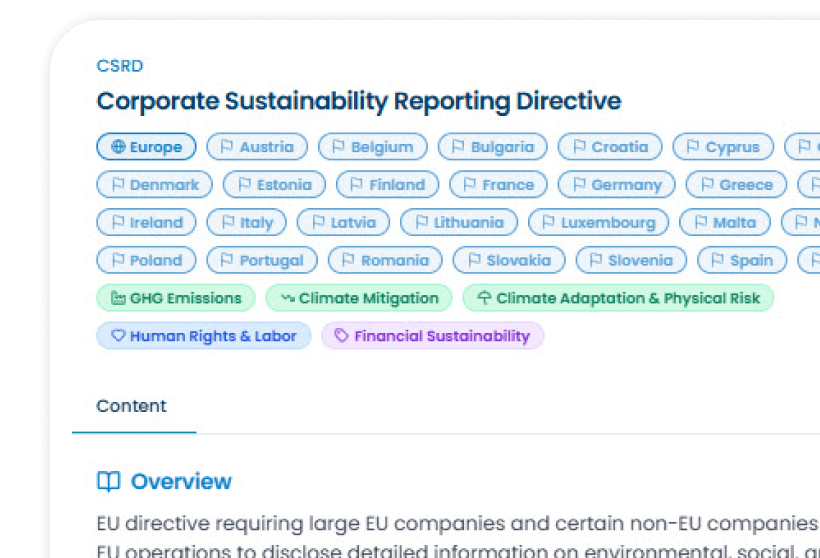Click the Overview section heading
This screenshot has width=820, height=558.
coord(181,481)
